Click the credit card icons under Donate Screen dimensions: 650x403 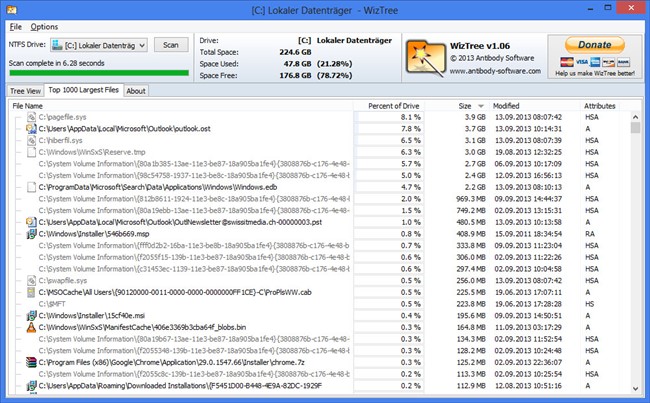tap(594, 62)
